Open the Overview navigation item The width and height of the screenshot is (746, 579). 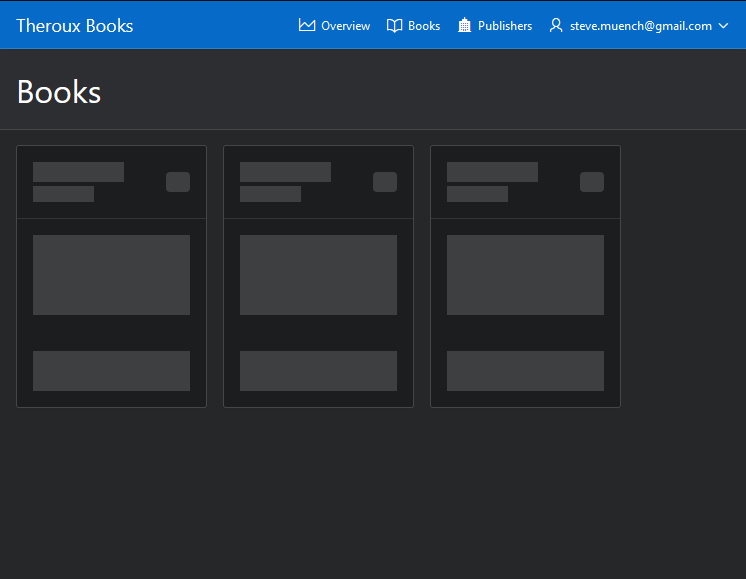[345, 26]
